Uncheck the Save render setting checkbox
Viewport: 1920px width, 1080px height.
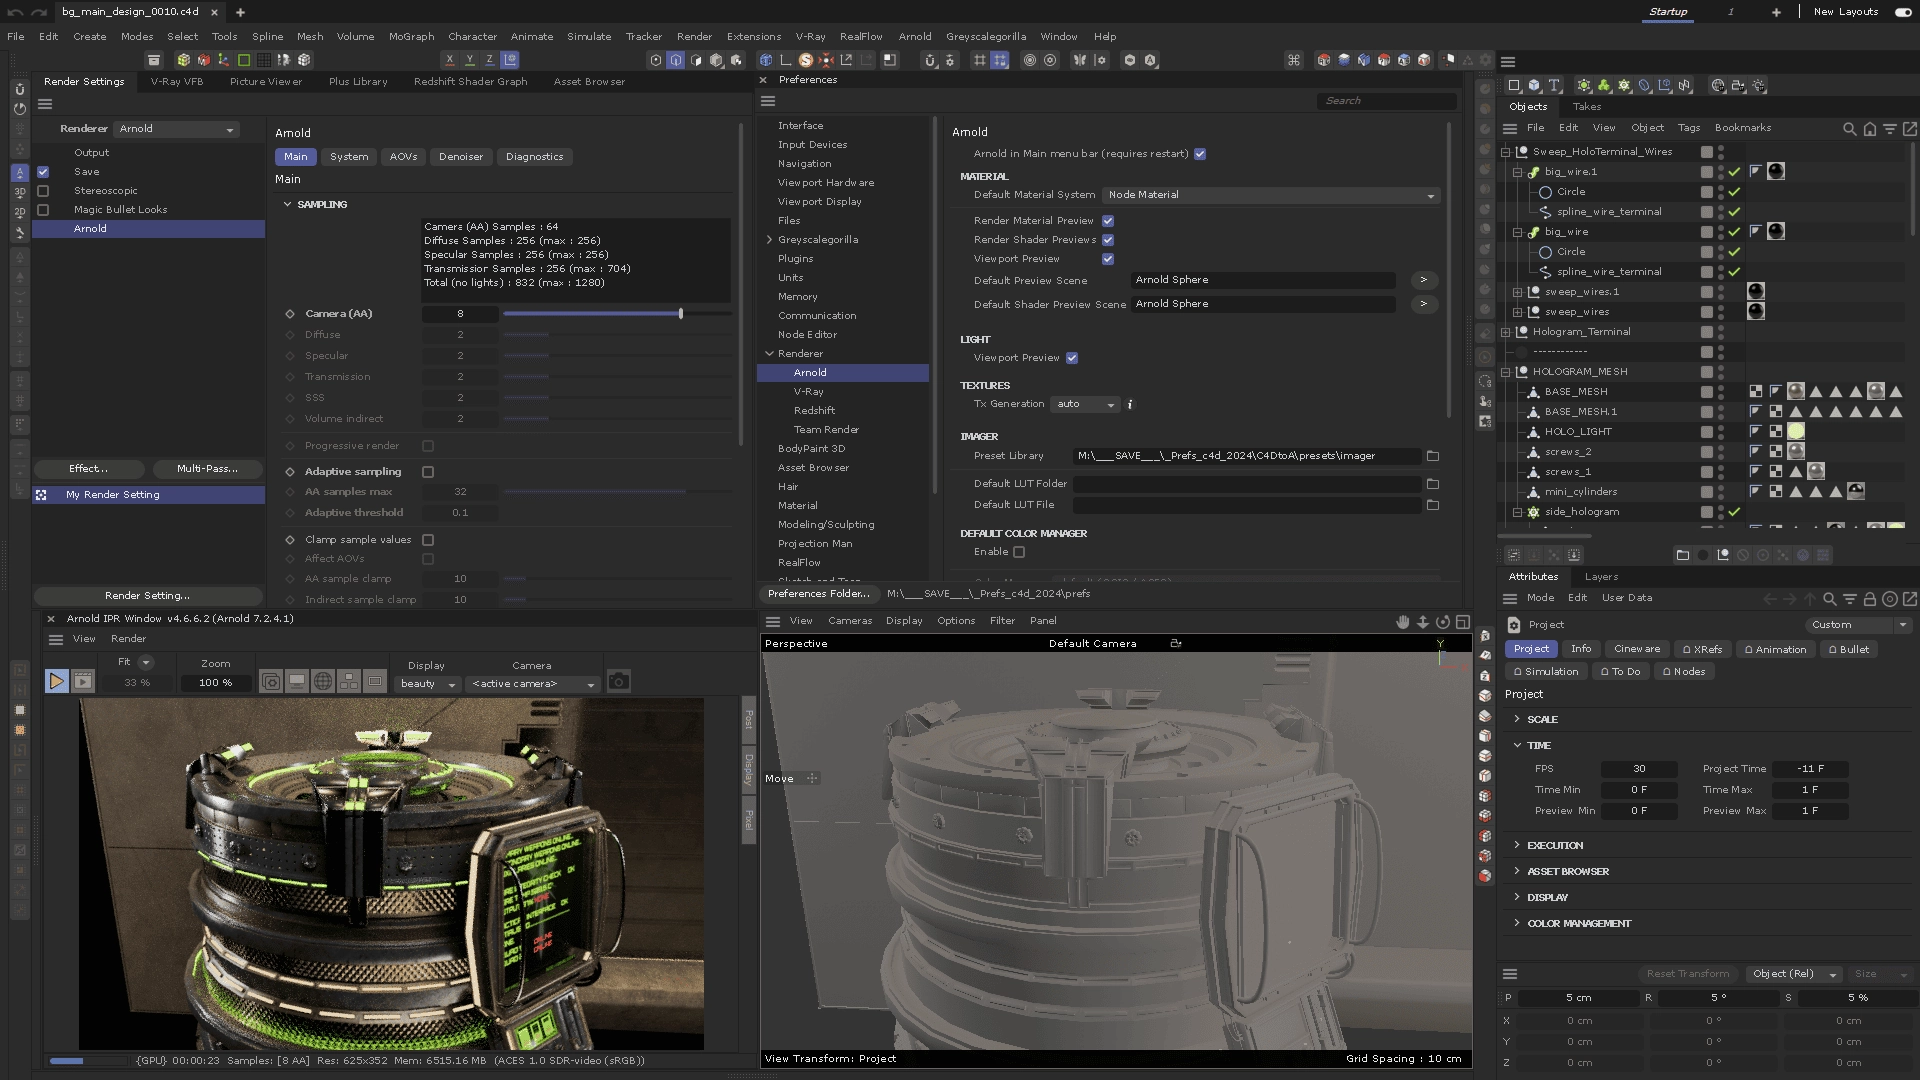(x=43, y=172)
